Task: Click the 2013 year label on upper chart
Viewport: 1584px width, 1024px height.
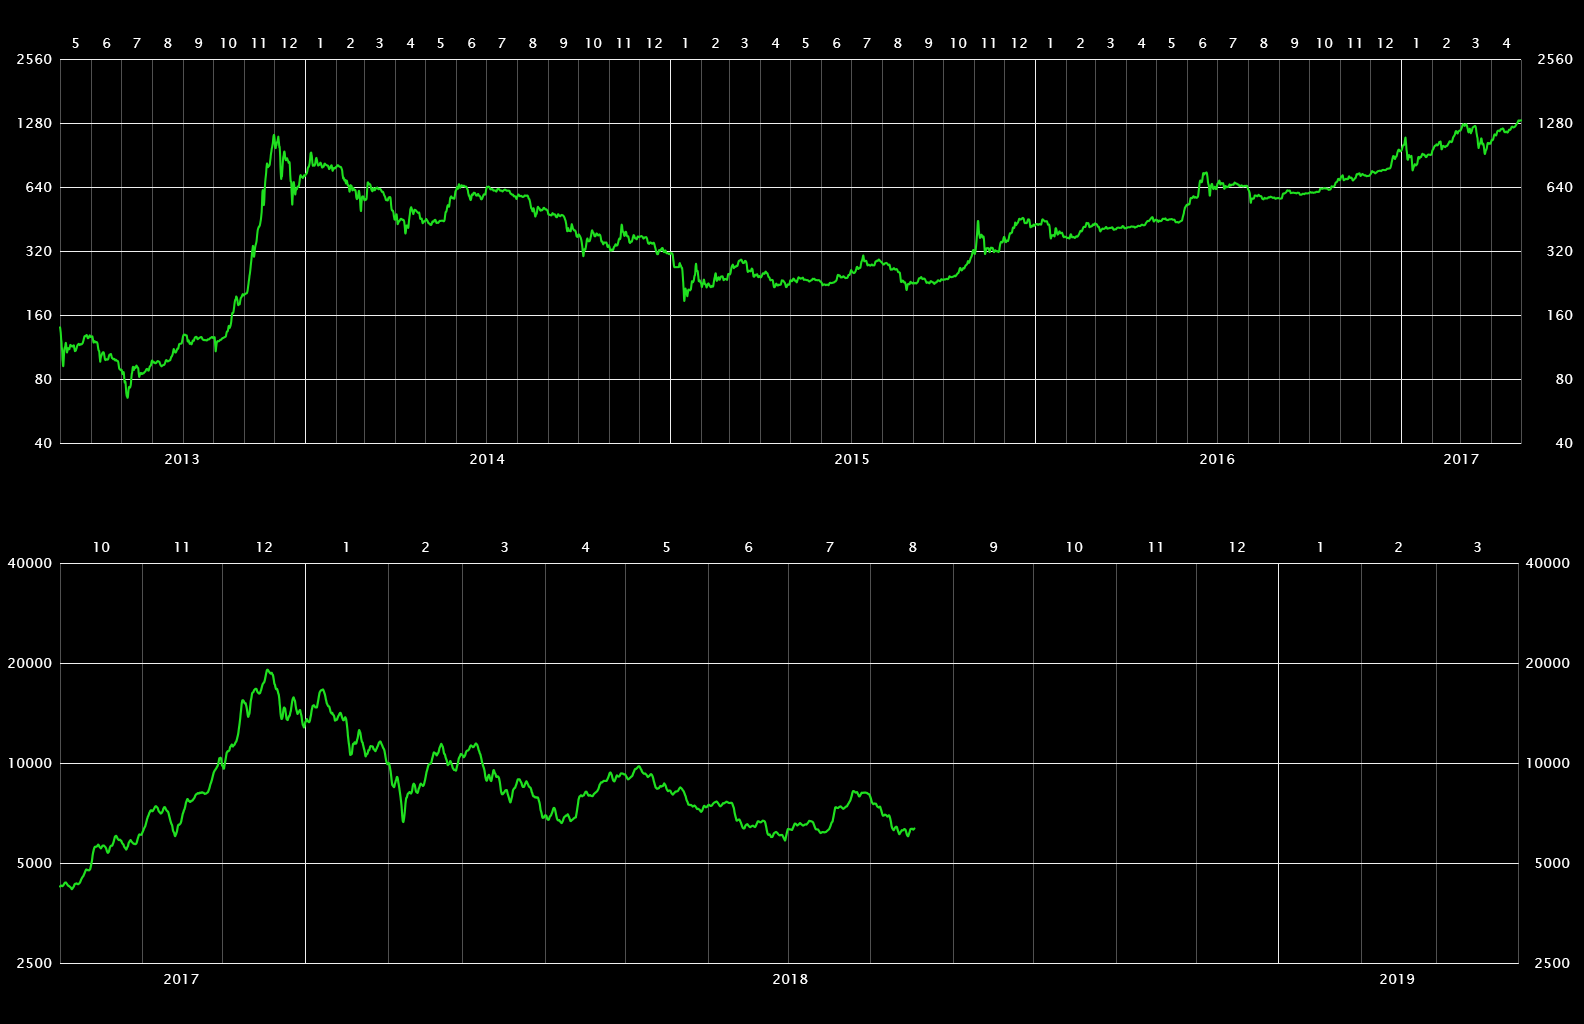Action: pos(182,459)
